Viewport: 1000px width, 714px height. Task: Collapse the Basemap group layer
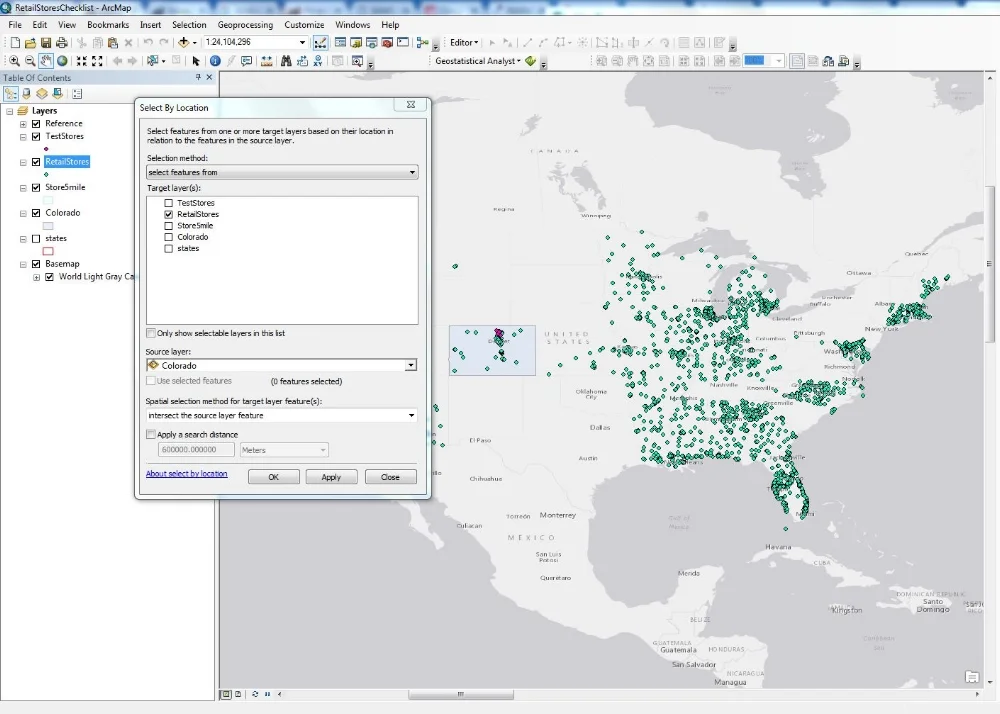coord(23,264)
